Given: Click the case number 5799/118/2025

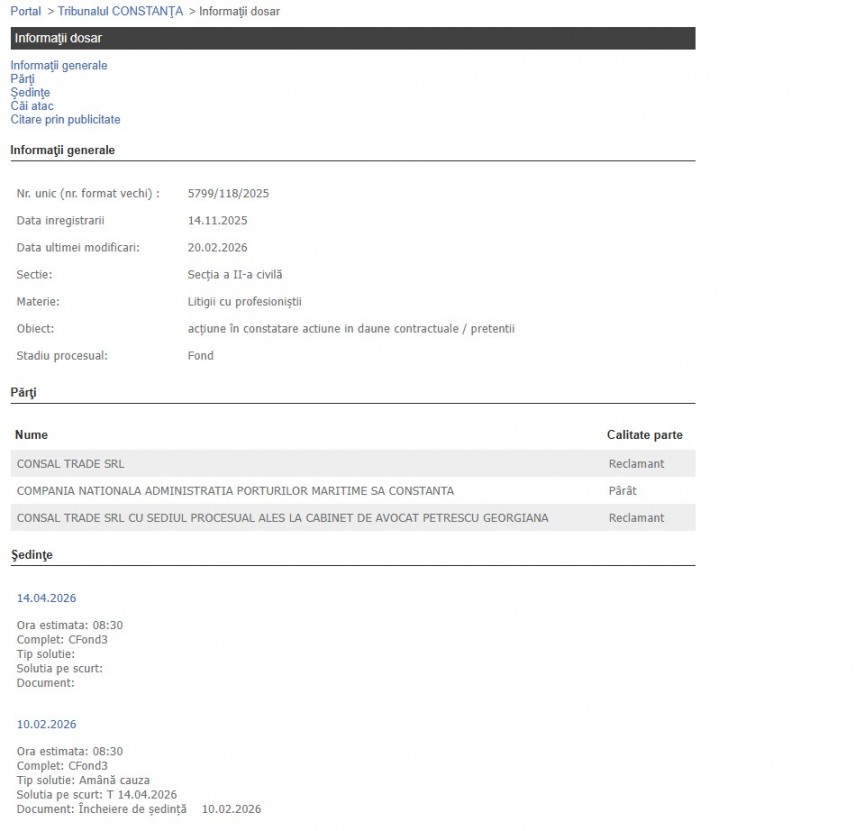Looking at the screenshot, I should click(228, 193).
